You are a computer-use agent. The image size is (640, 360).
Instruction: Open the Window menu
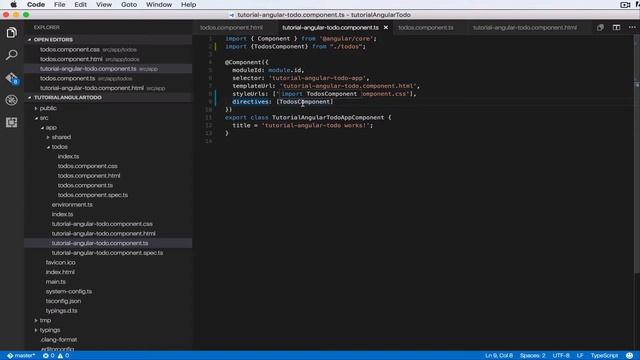[x=159, y=4]
